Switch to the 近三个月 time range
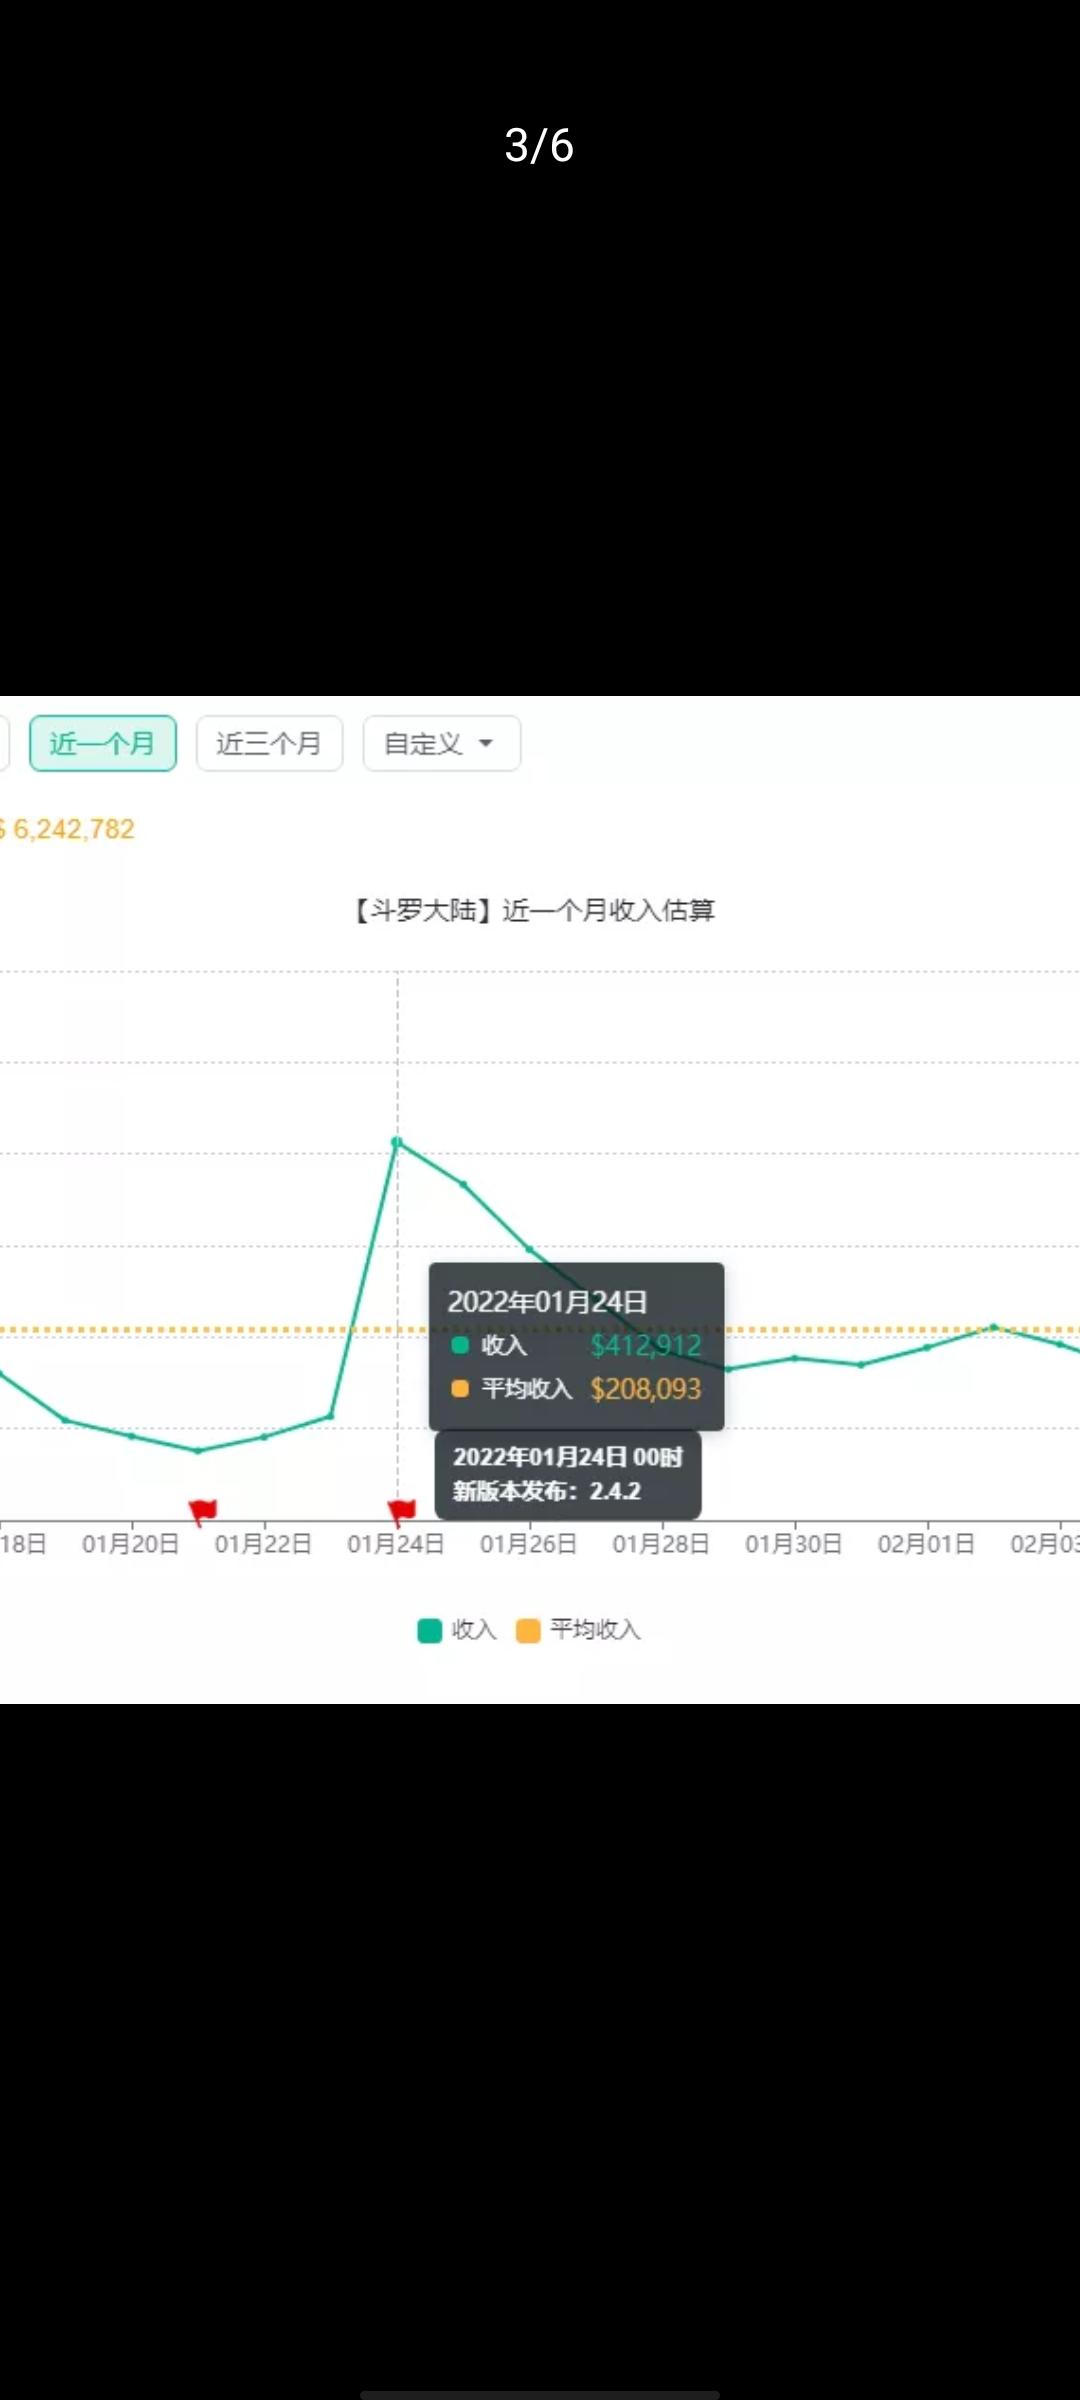The width and height of the screenshot is (1080, 2400). coord(269,743)
